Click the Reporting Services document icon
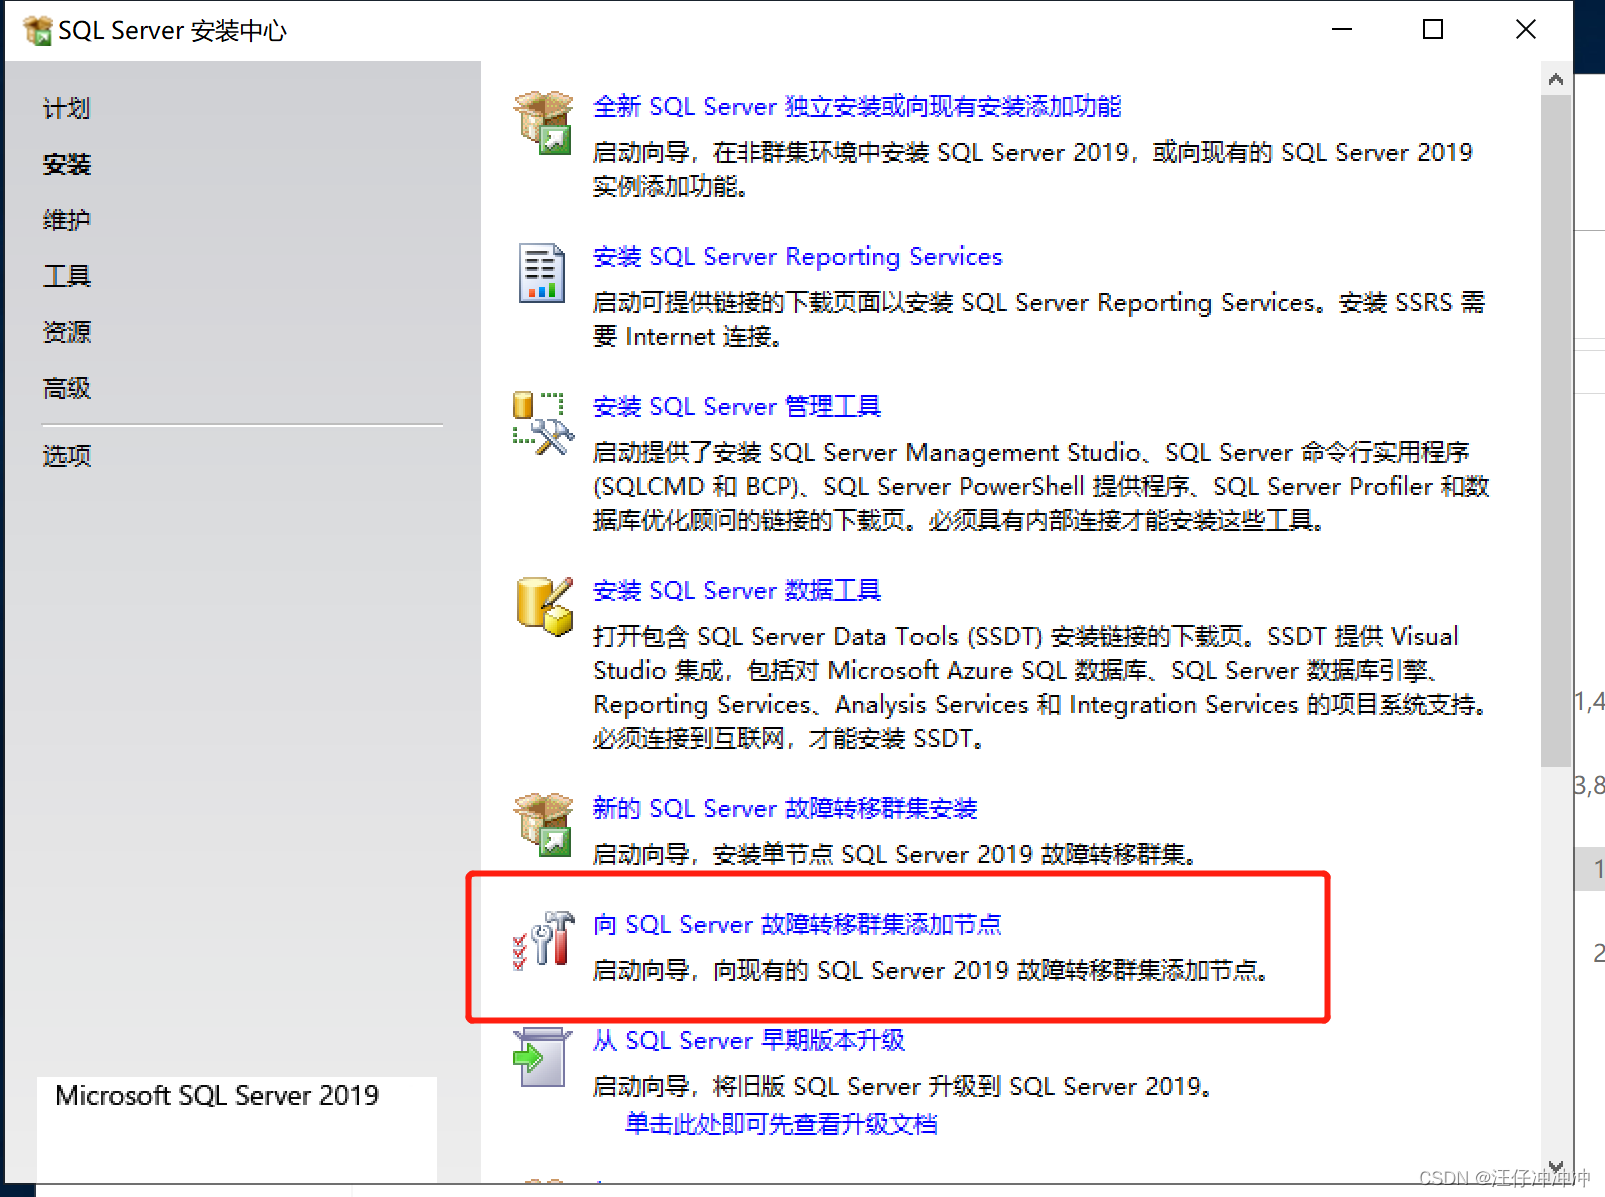The height and width of the screenshot is (1197, 1605). [x=540, y=273]
